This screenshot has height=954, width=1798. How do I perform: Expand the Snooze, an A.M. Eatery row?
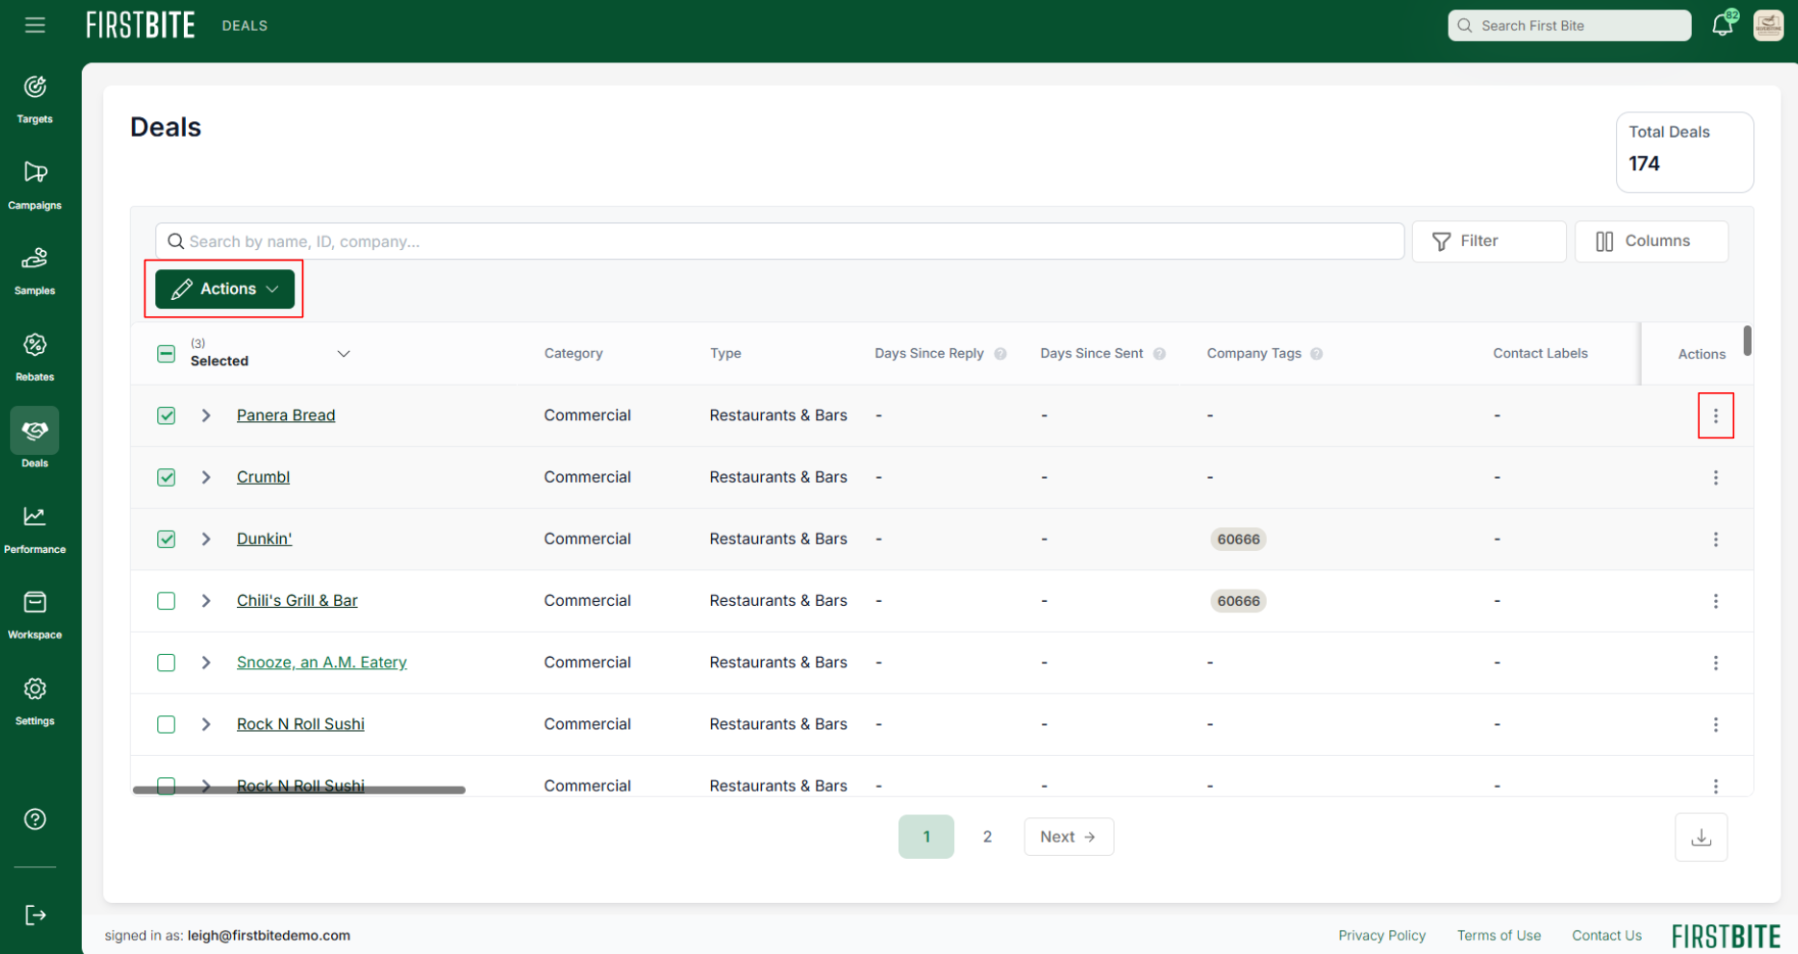(x=206, y=663)
